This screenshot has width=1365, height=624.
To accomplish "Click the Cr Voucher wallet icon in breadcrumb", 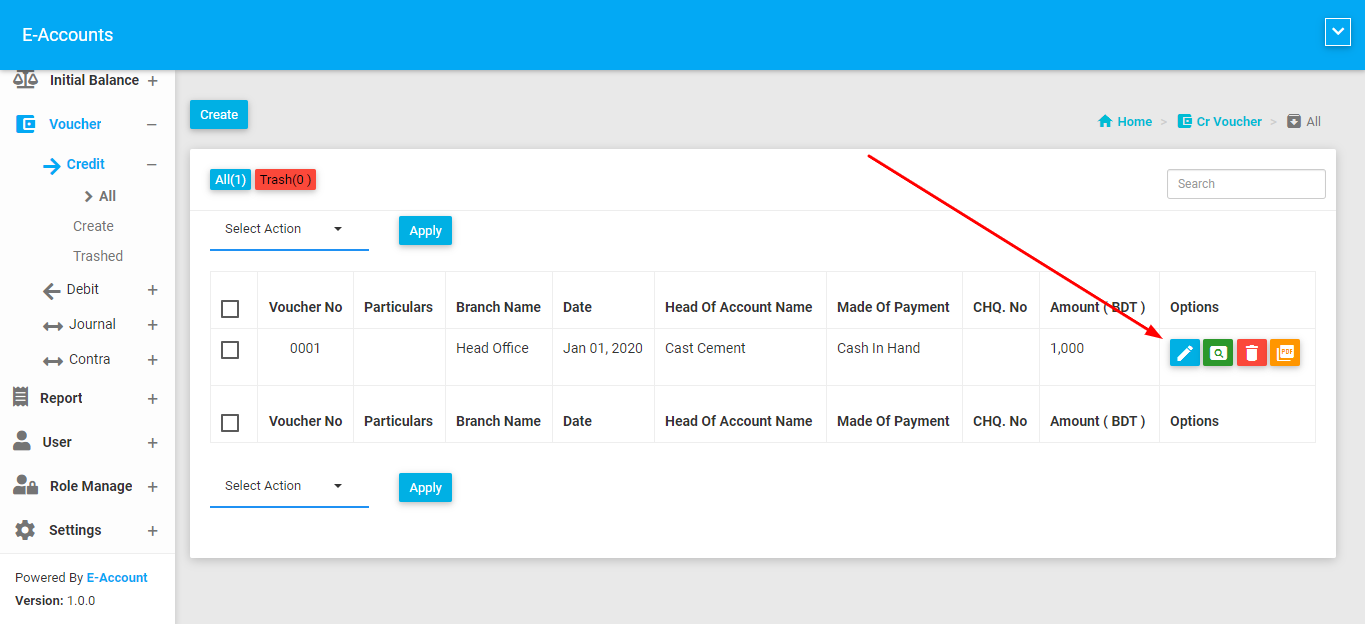I will (1184, 122).
